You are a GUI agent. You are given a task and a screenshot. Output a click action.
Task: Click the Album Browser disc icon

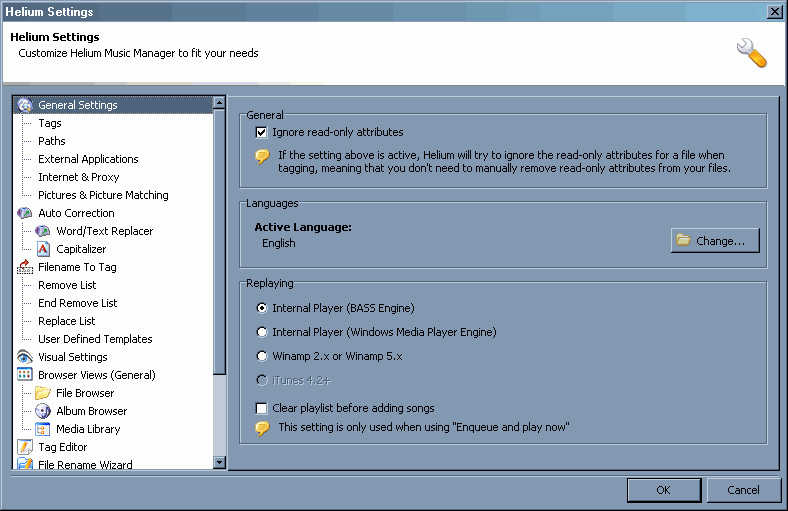[43, 411]
